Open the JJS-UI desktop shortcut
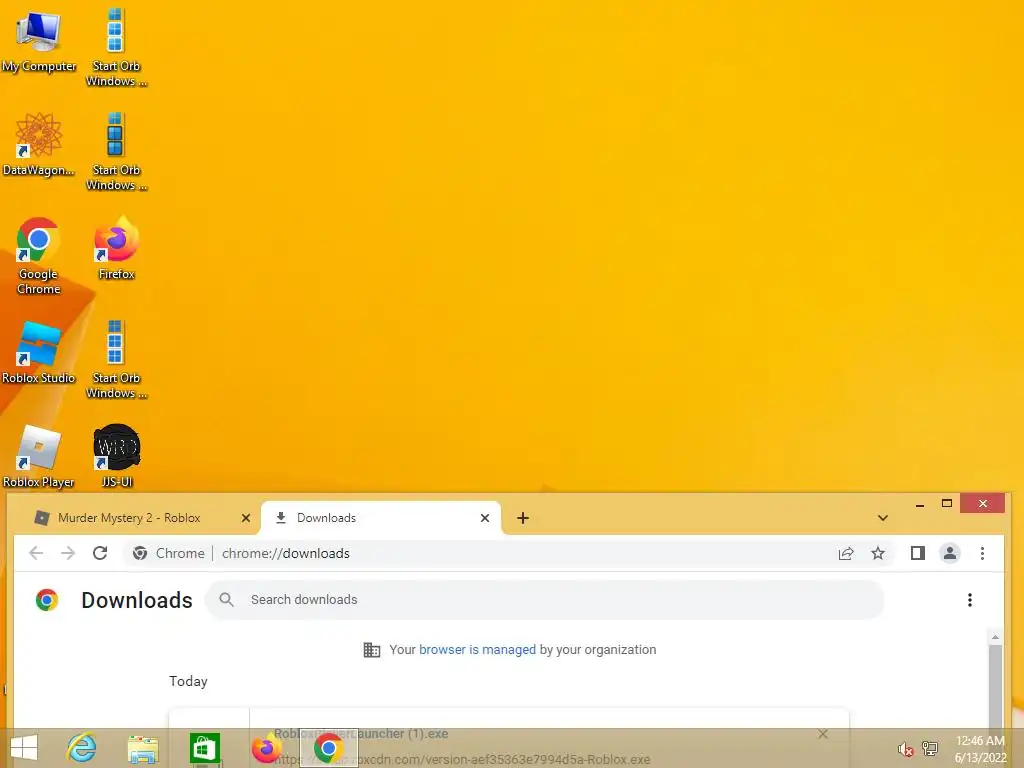Image resolution: width=1024 pixels, height=768 pixels. coord(116,456)
